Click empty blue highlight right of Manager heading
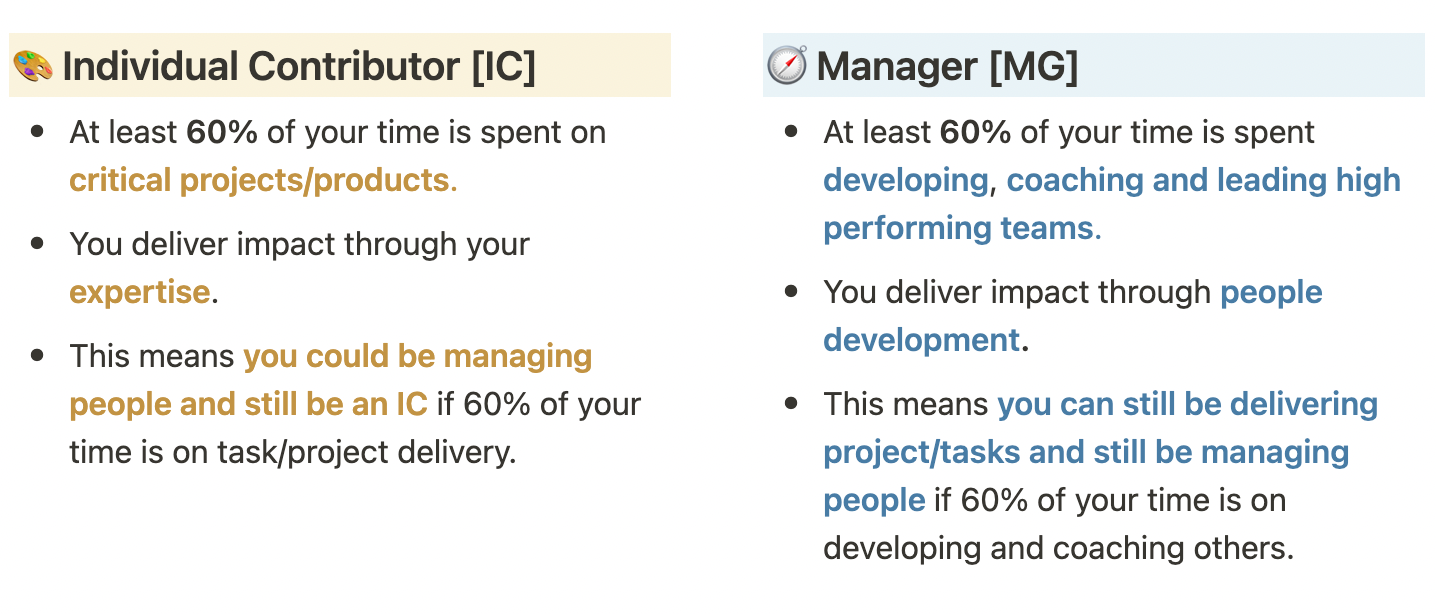The width and height of the screenshot is (1436, 614). tap(1250, 67)
